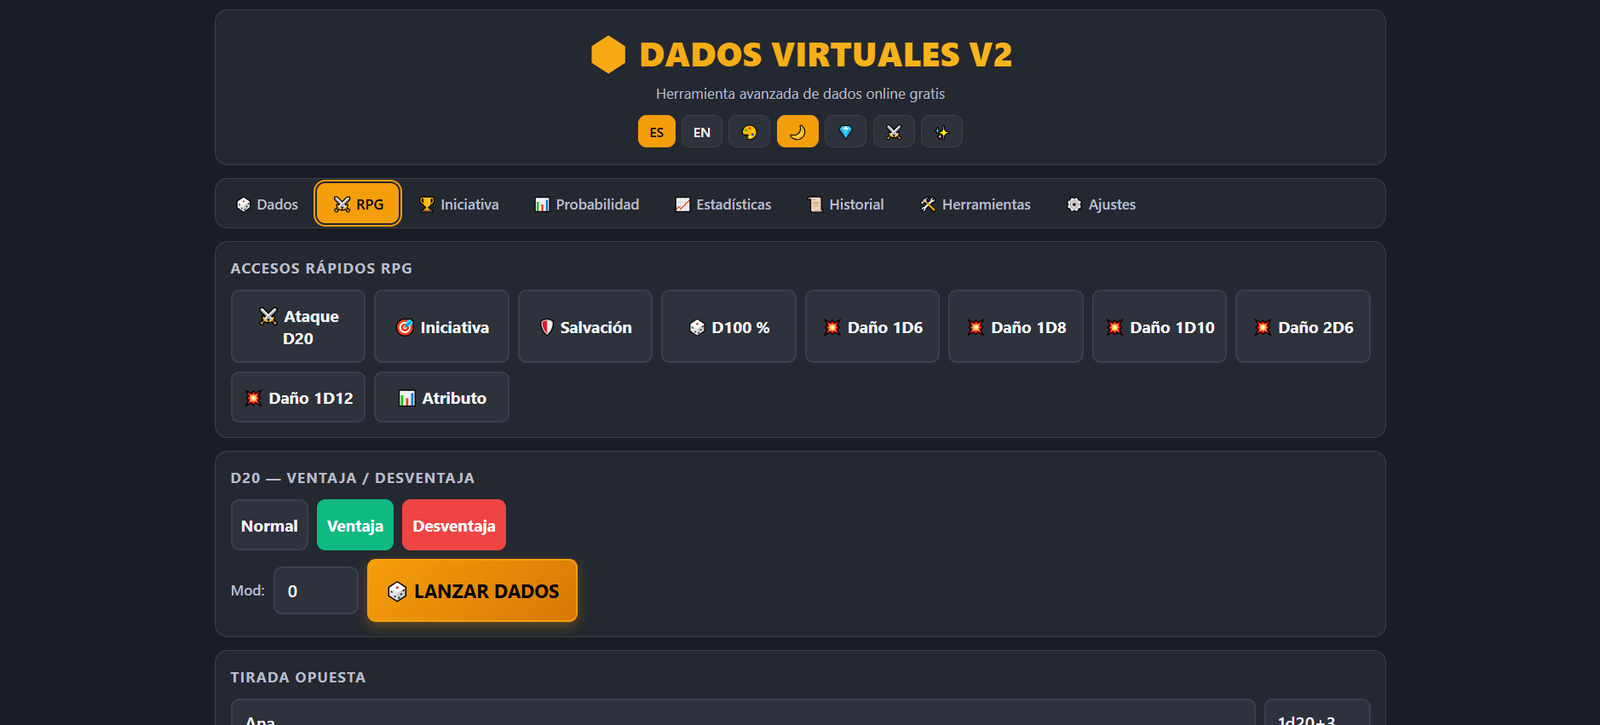Roll a Salvación saving throw

coord(585,327)
